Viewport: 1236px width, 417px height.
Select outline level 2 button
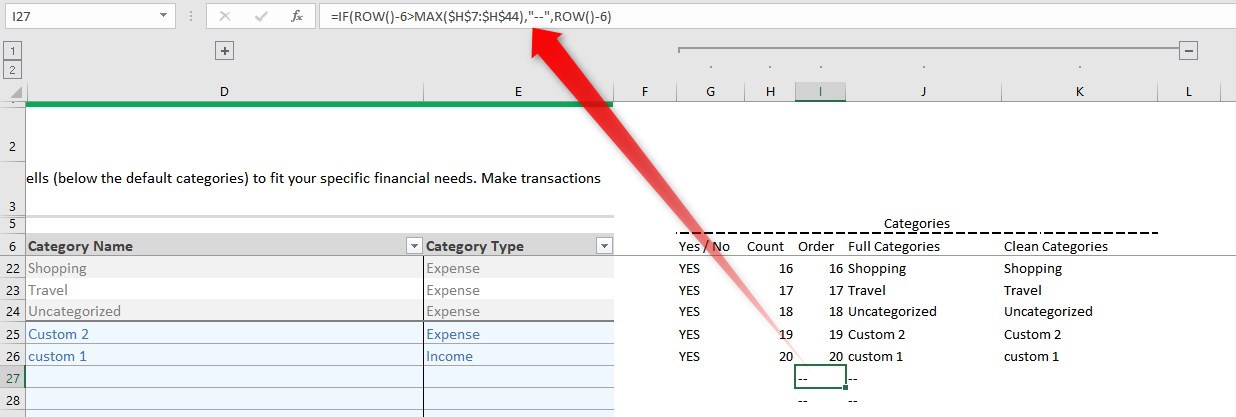tap(12, 70)
